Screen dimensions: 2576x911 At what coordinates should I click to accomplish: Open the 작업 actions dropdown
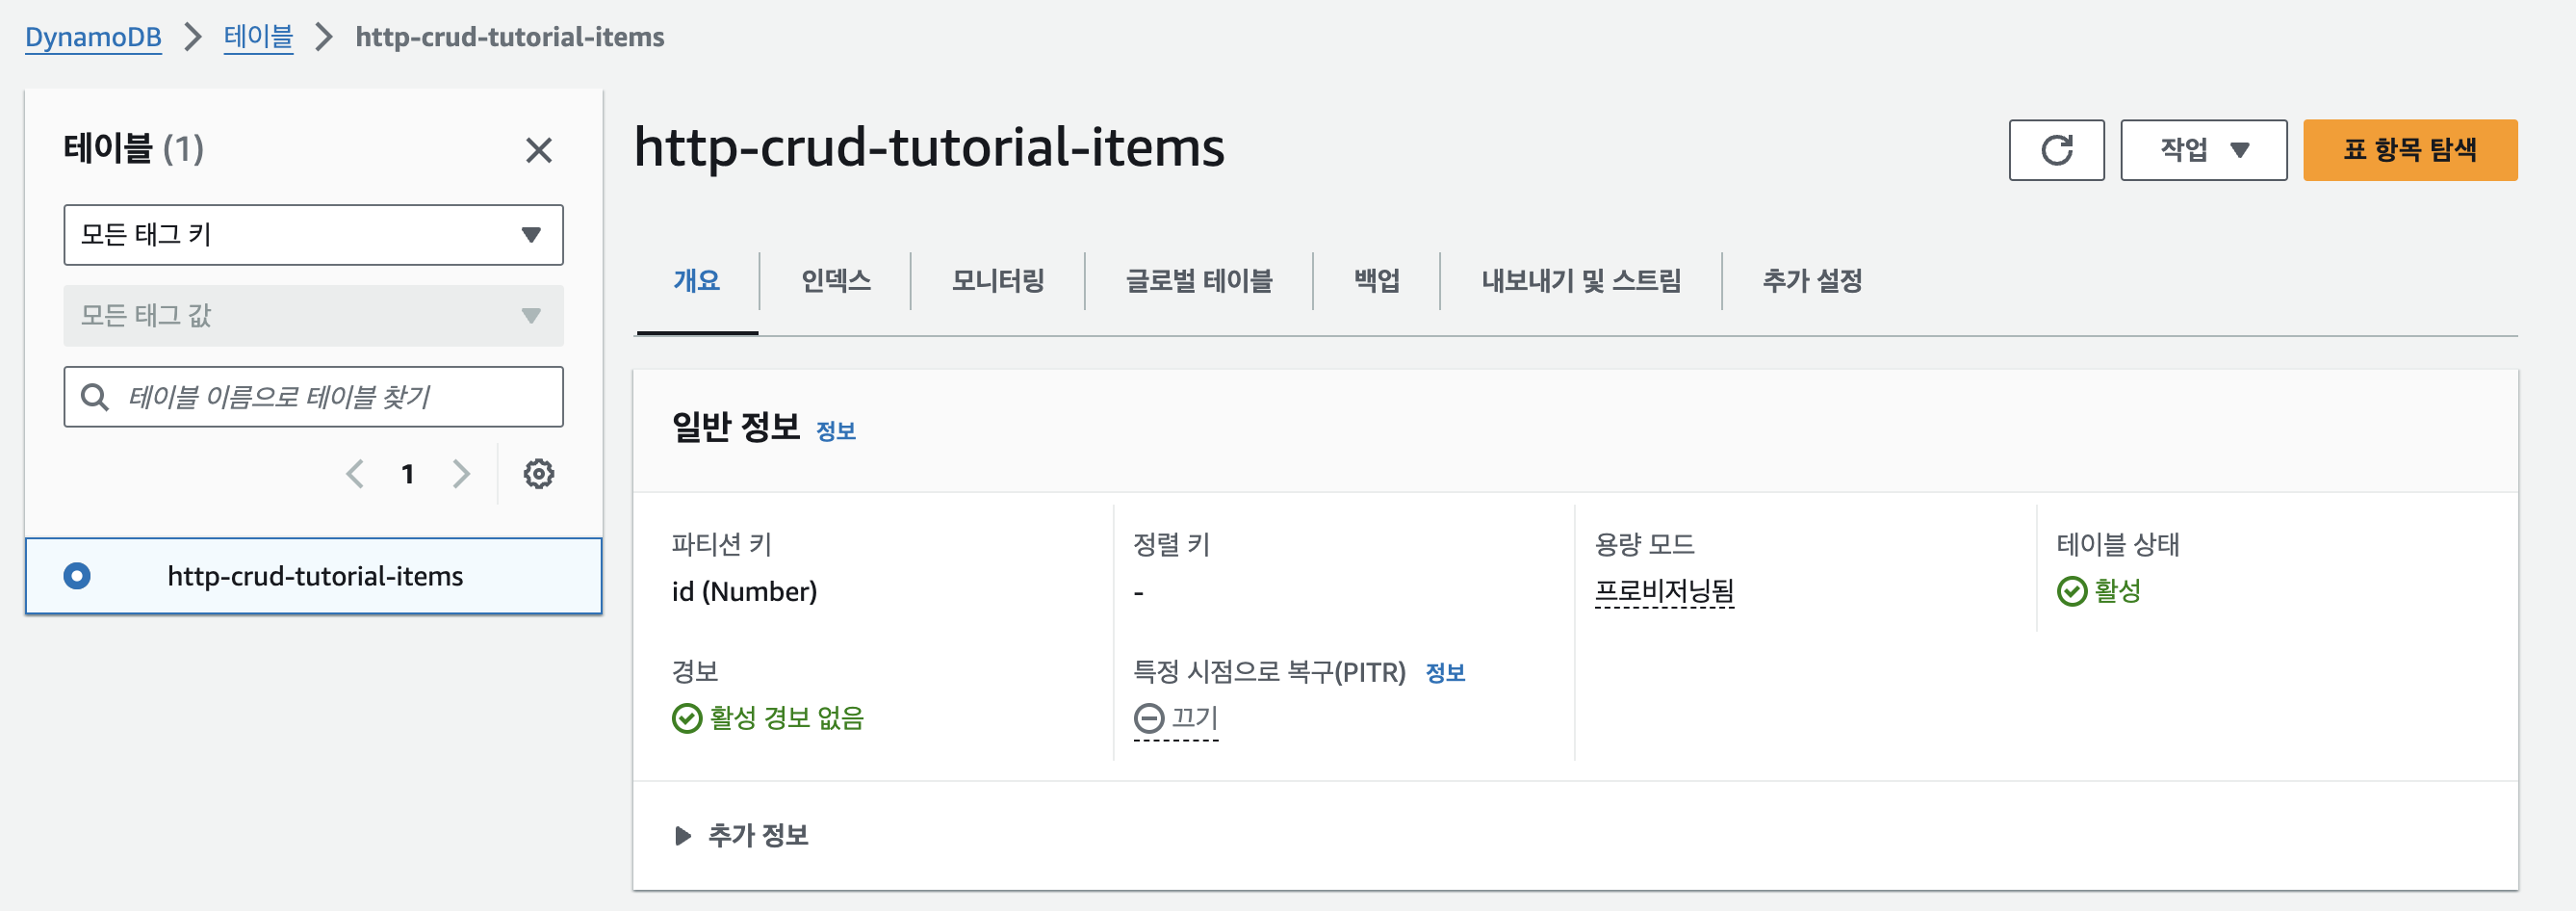point(2203,150)
